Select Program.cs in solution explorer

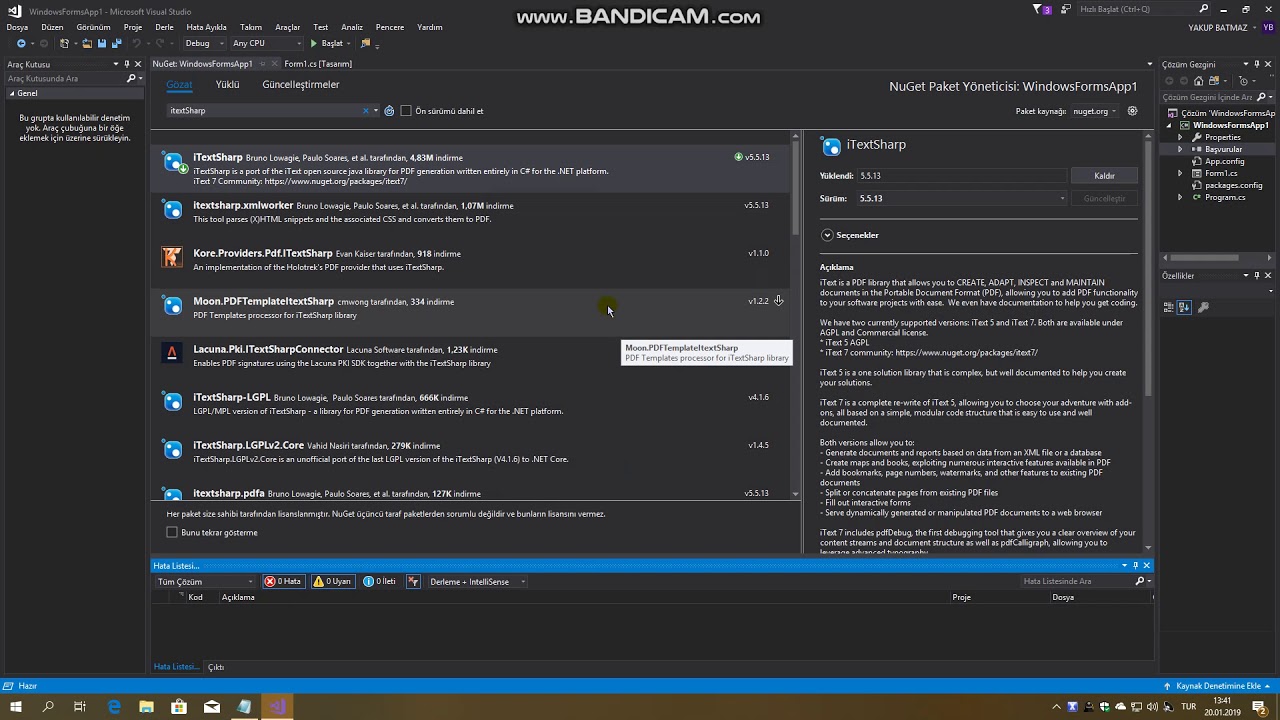tap(1225, 197)
